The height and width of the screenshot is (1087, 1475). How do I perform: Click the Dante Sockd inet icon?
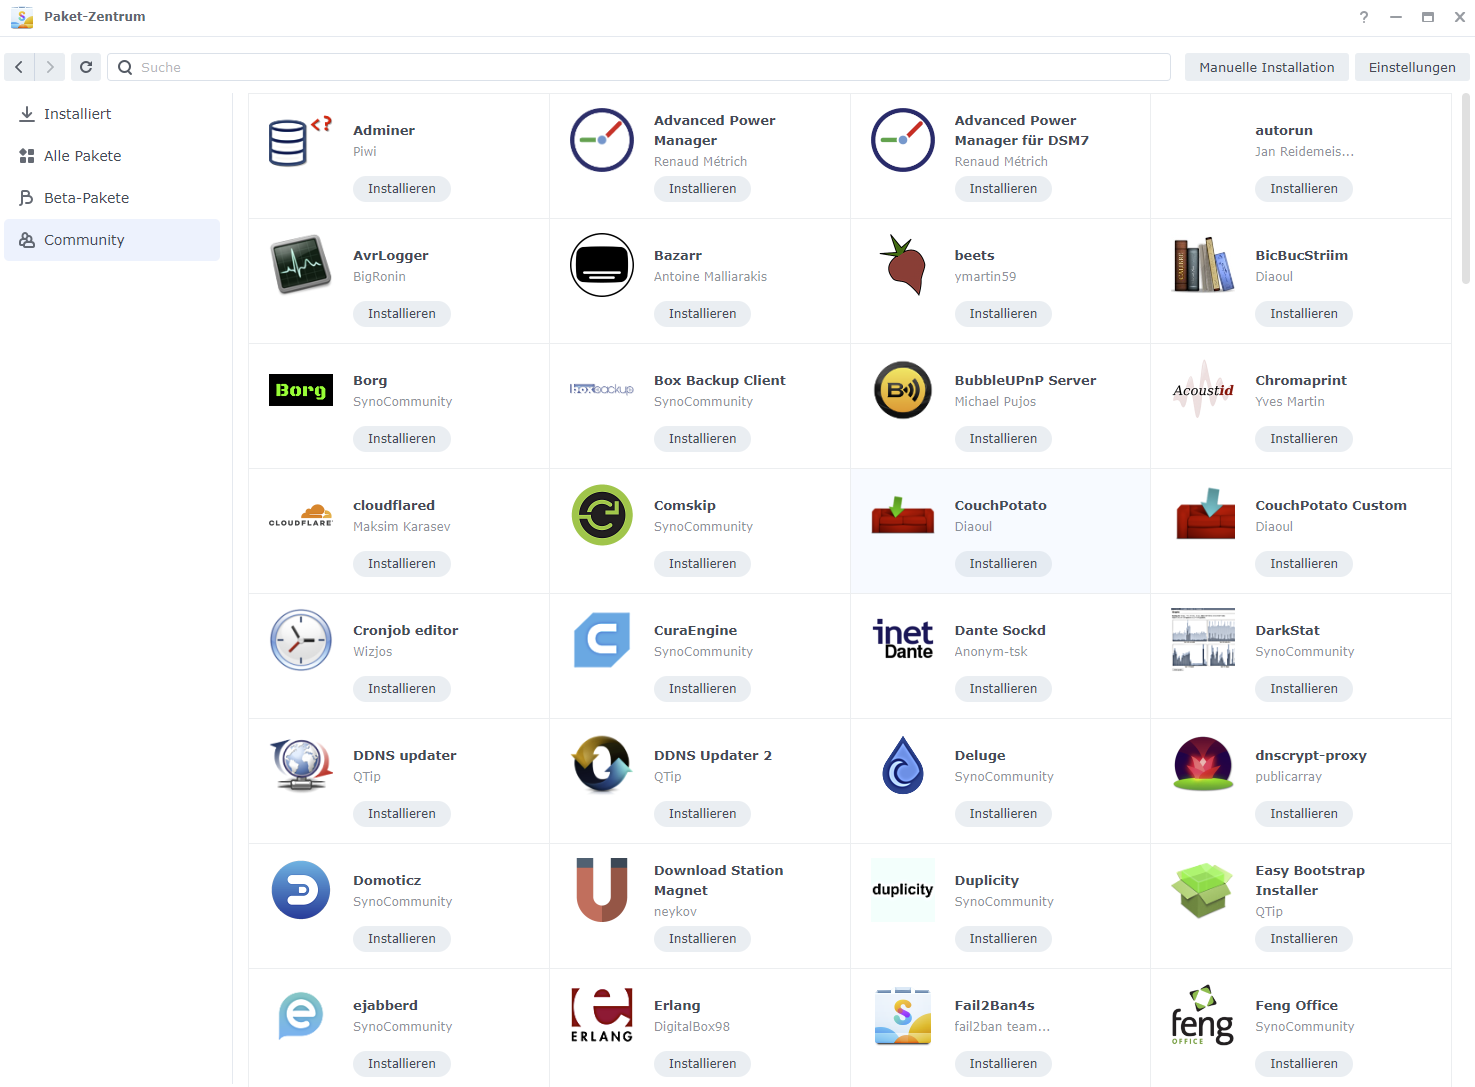[903, 640]
